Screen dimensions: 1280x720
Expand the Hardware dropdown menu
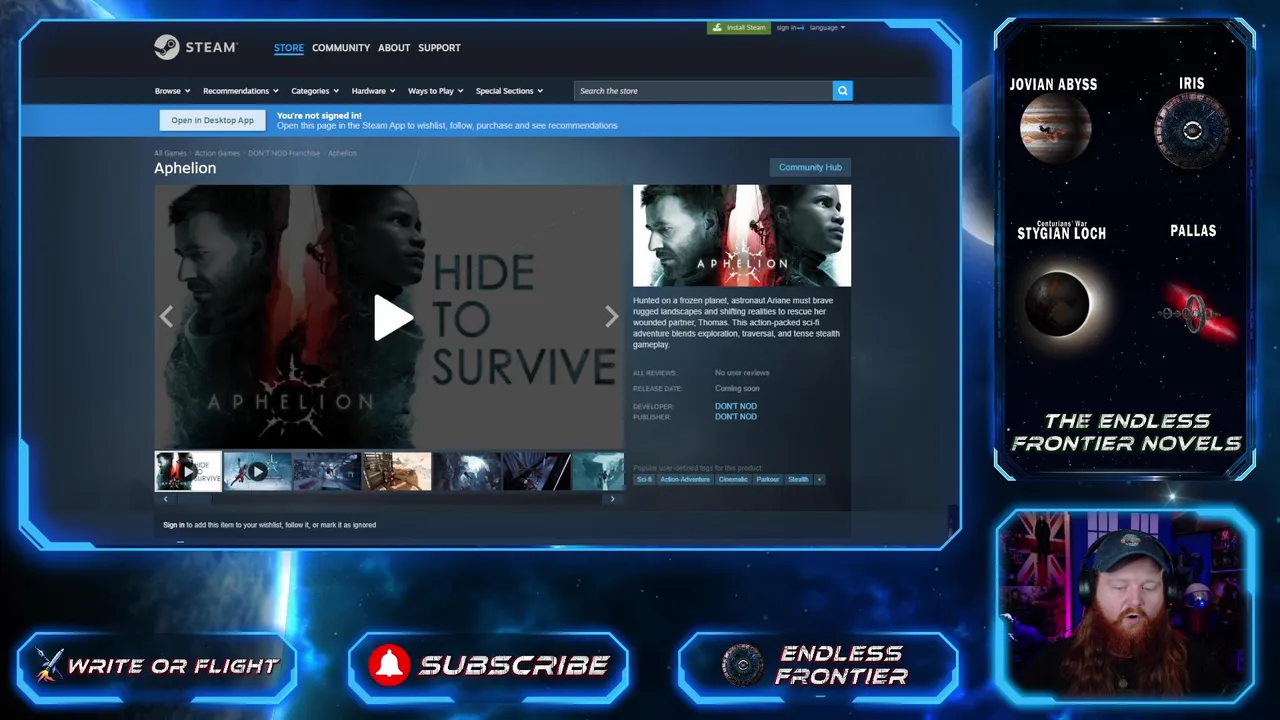[373, 91]
